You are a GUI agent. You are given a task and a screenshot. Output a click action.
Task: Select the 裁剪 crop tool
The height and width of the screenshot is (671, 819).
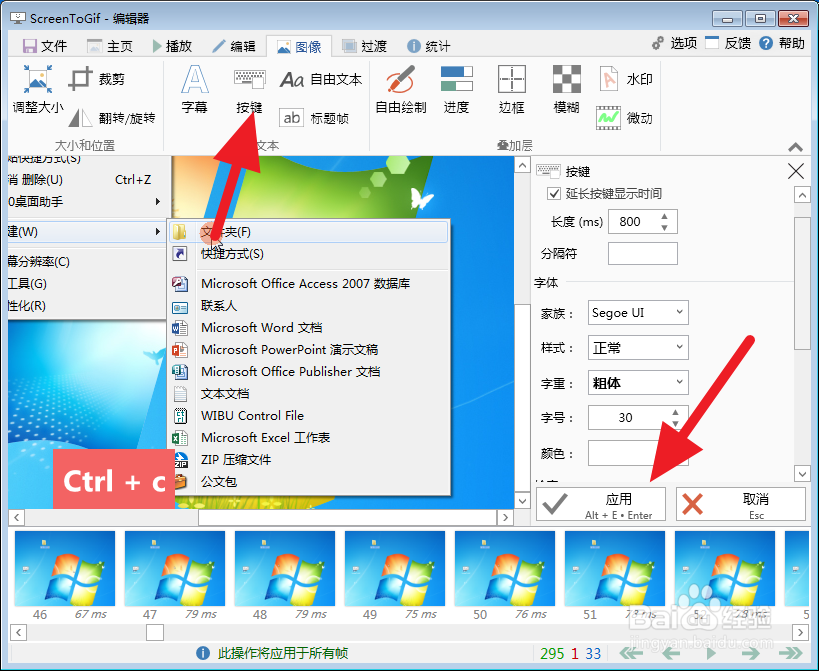point(97,79)
